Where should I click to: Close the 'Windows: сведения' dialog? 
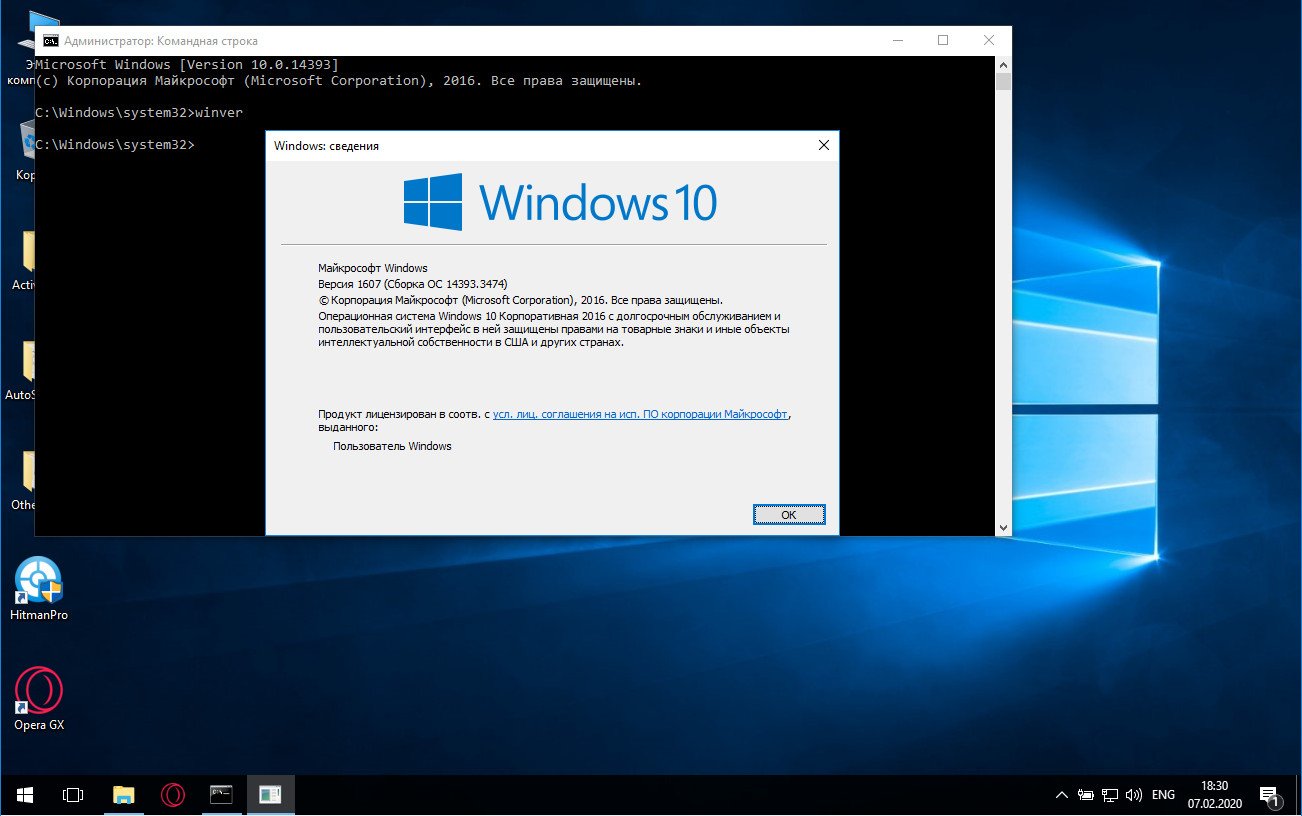pyautogui.click(x=823, y=145)
